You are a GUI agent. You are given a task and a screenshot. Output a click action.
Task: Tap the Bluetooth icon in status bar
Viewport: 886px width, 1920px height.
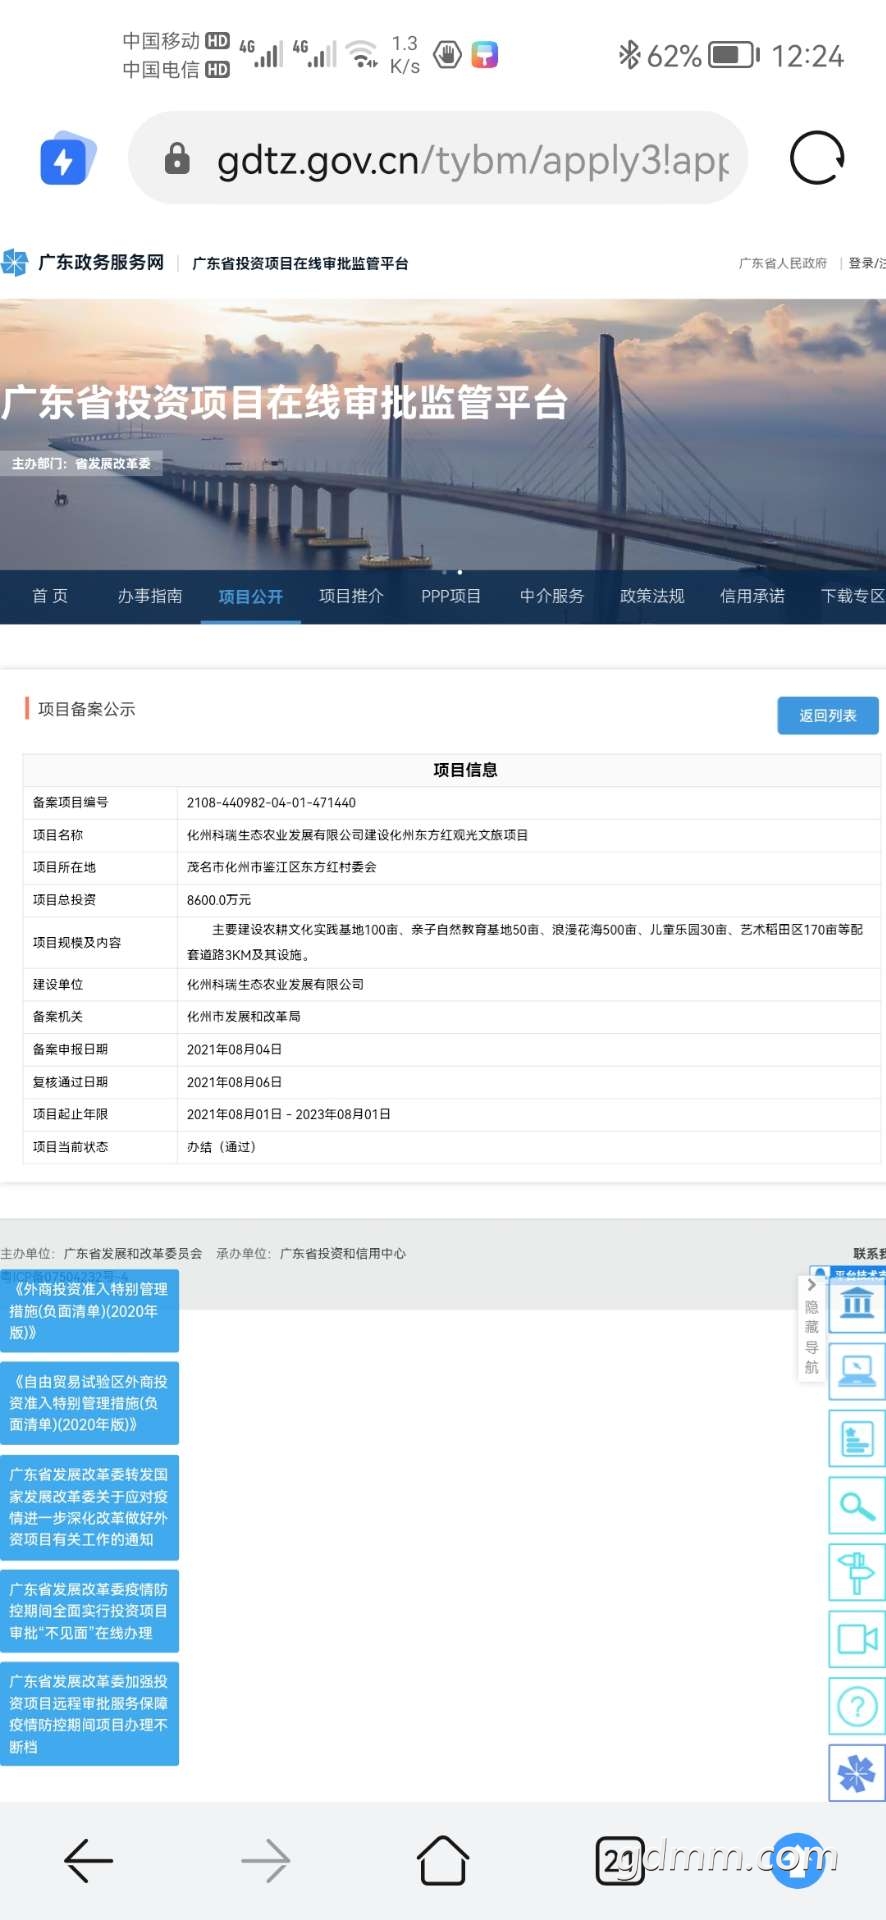point(629,55)
